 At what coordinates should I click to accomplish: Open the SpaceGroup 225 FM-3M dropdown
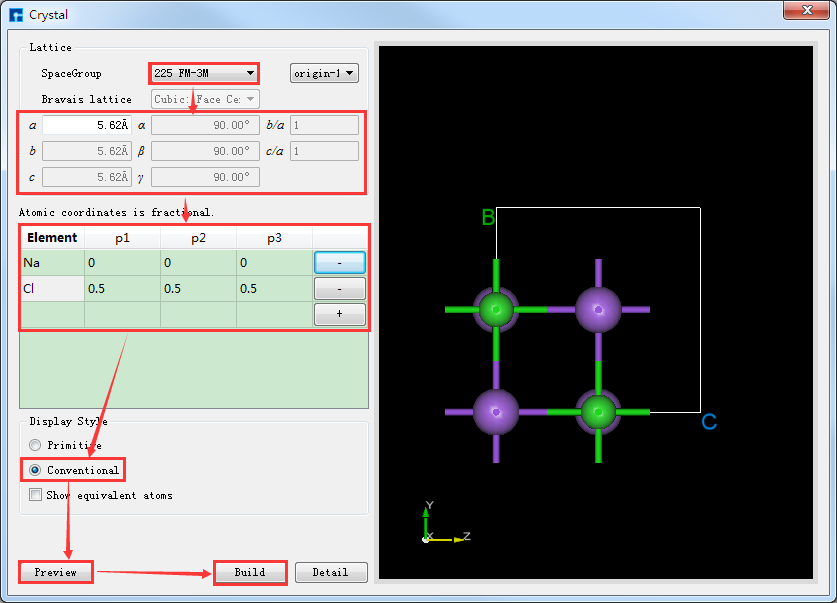(x=204, y=73)
